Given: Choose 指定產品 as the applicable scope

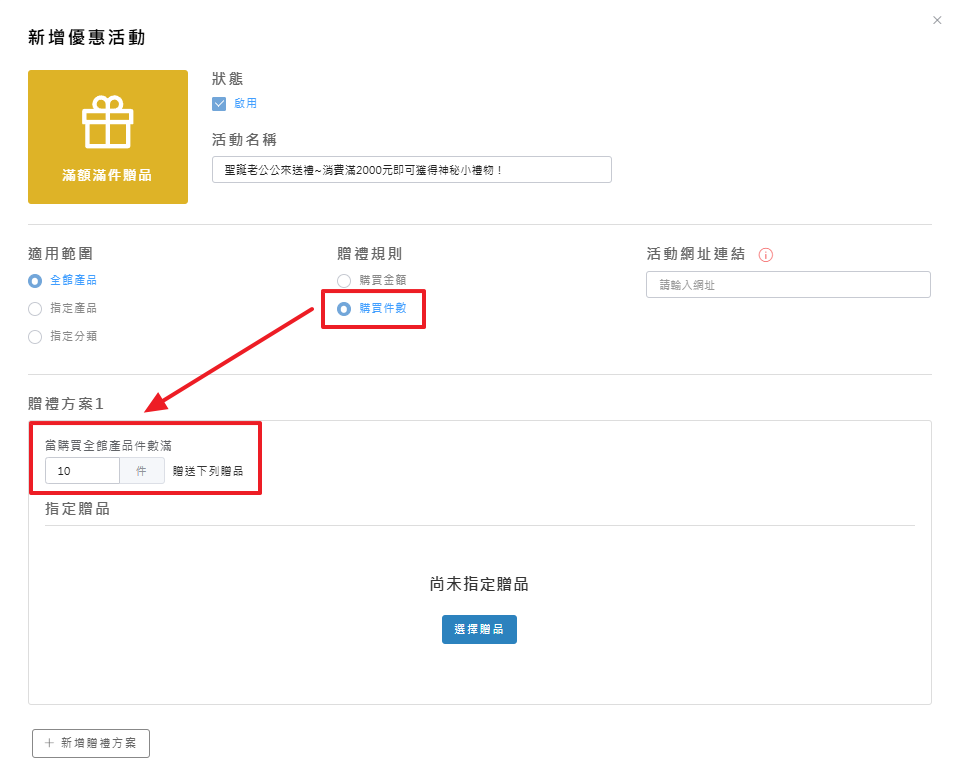Looking at the screenshot, I should 35,309.
